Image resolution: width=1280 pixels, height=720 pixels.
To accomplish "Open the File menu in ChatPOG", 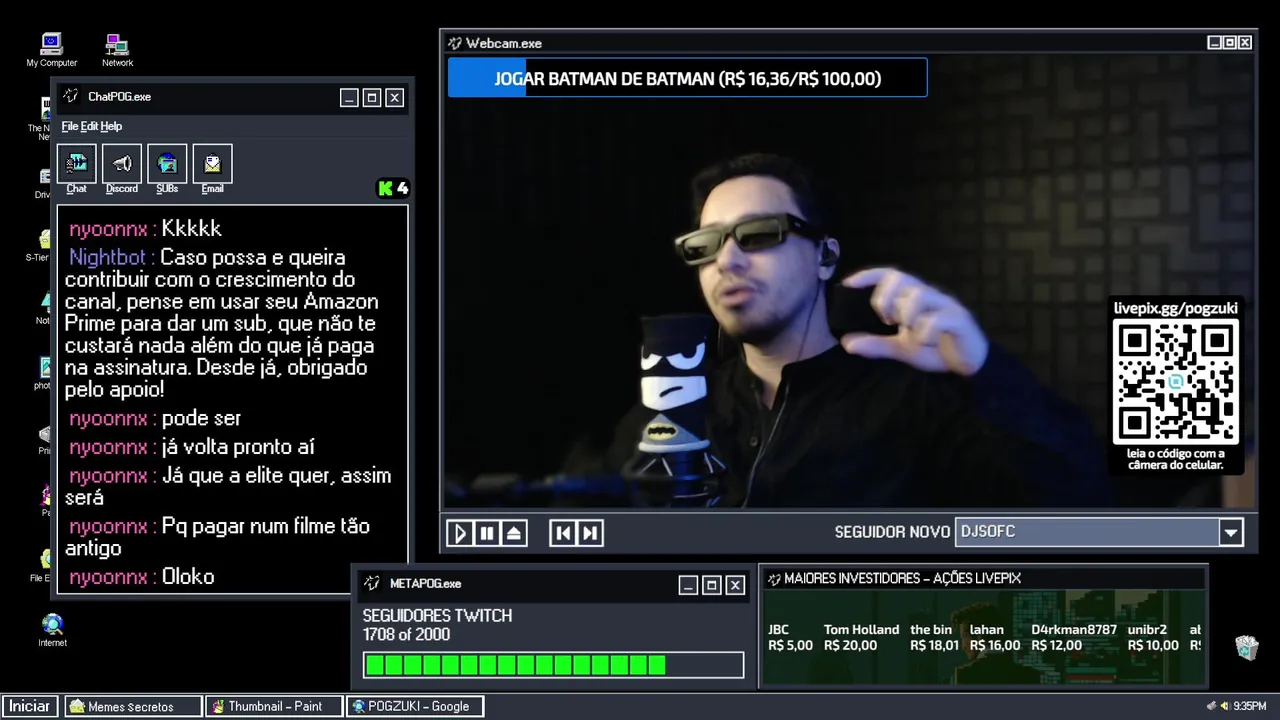I will [70, 126].
